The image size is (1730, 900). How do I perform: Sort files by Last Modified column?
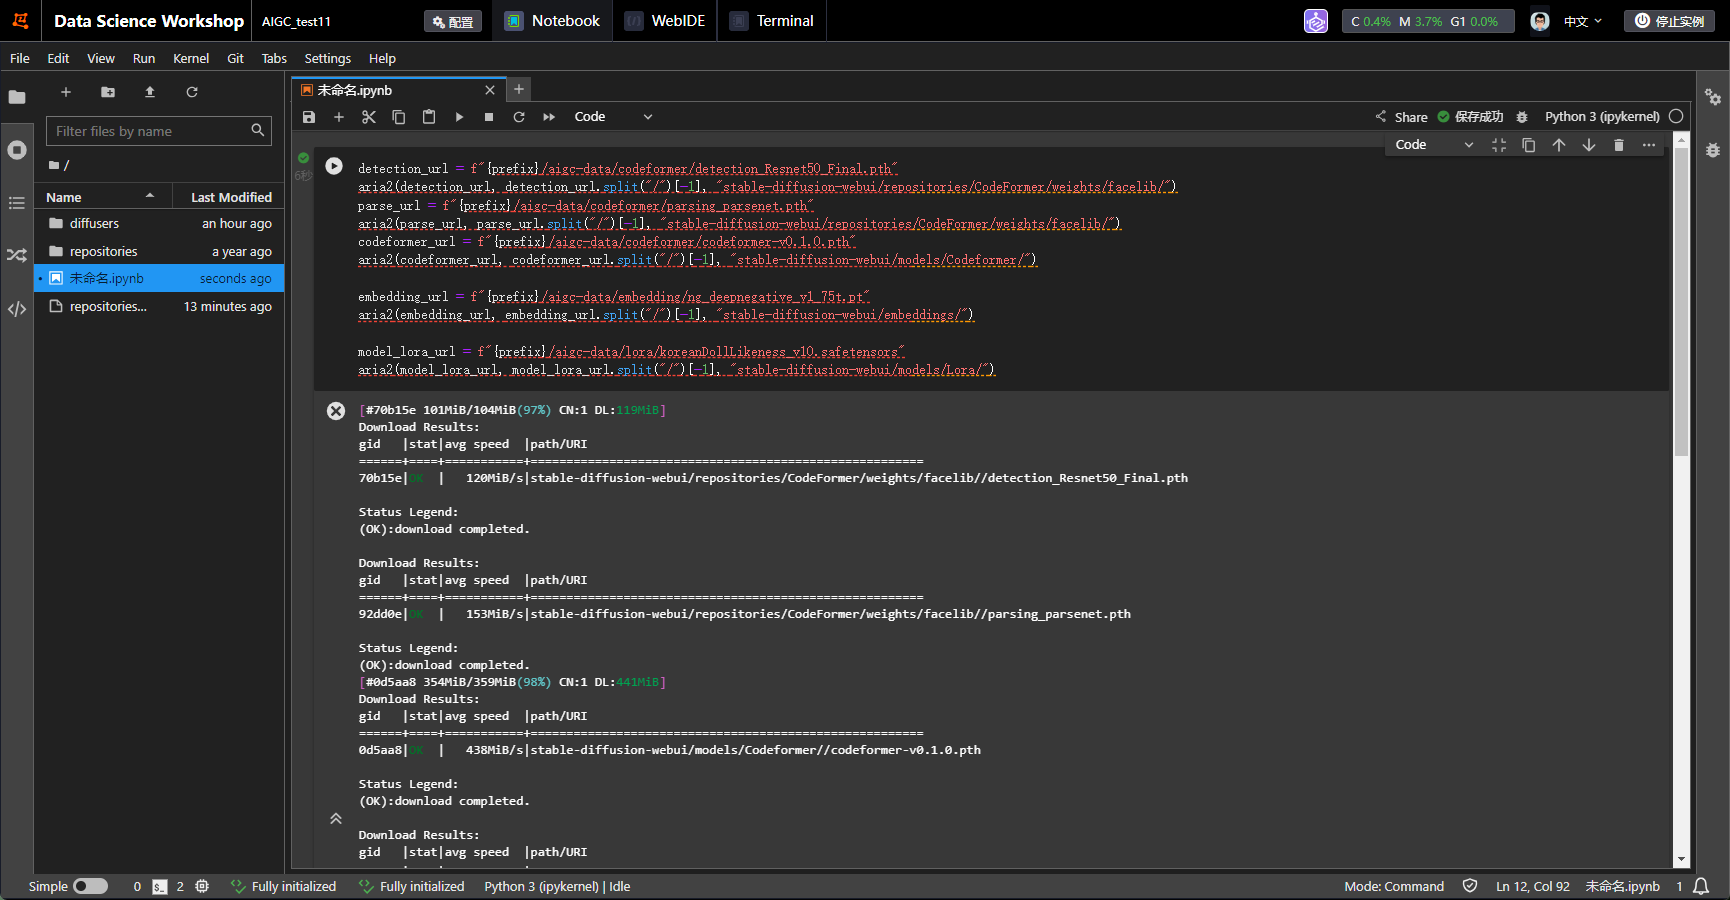[x=229, y=197]
